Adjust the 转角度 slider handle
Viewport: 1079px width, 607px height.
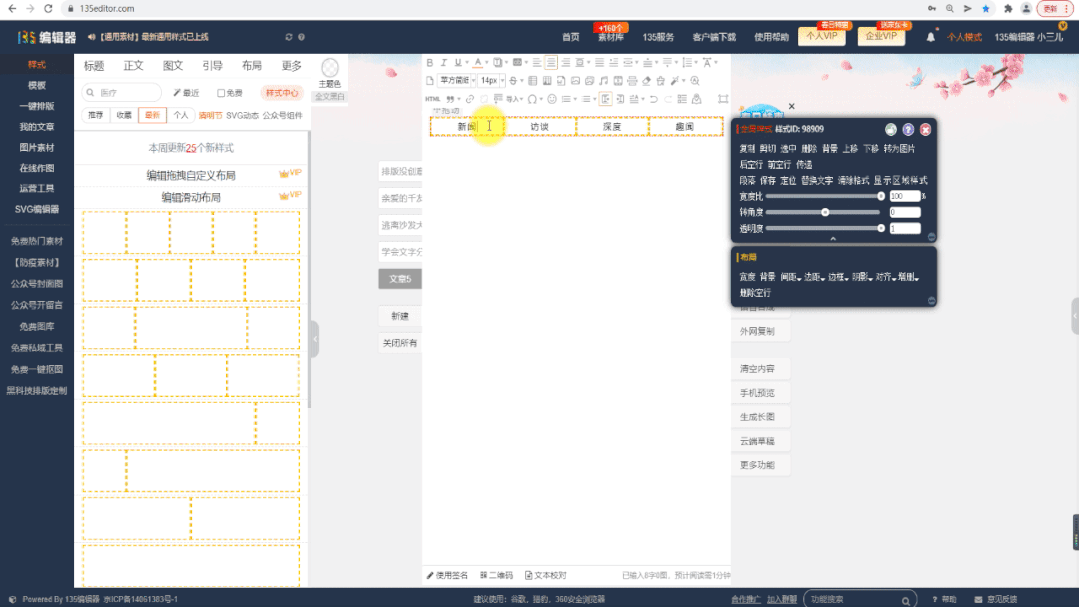[825, 212]
